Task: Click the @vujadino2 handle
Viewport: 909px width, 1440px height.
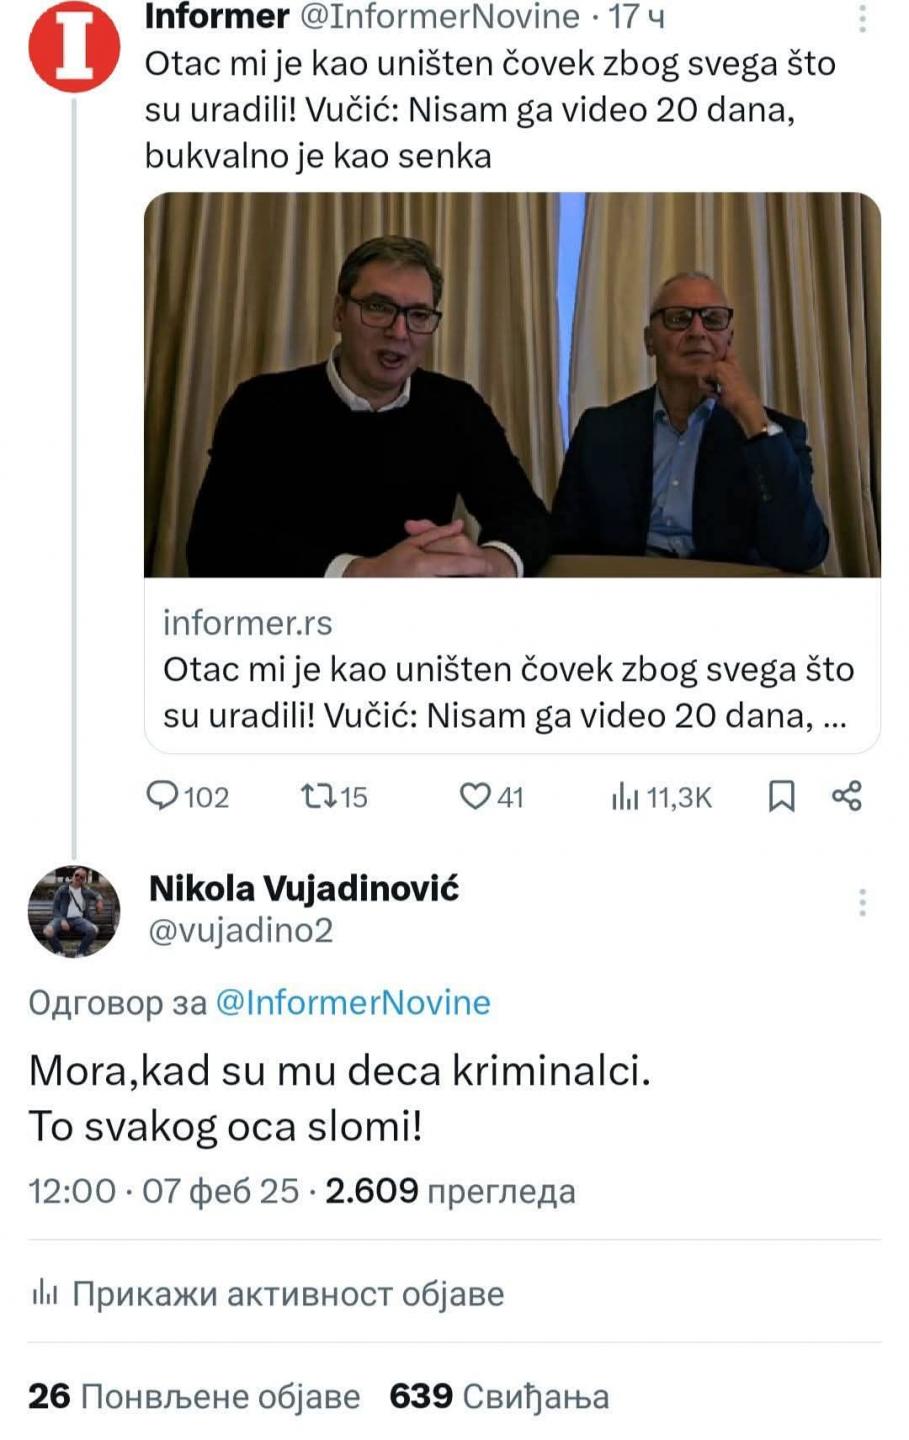Action: click(241, 931)
